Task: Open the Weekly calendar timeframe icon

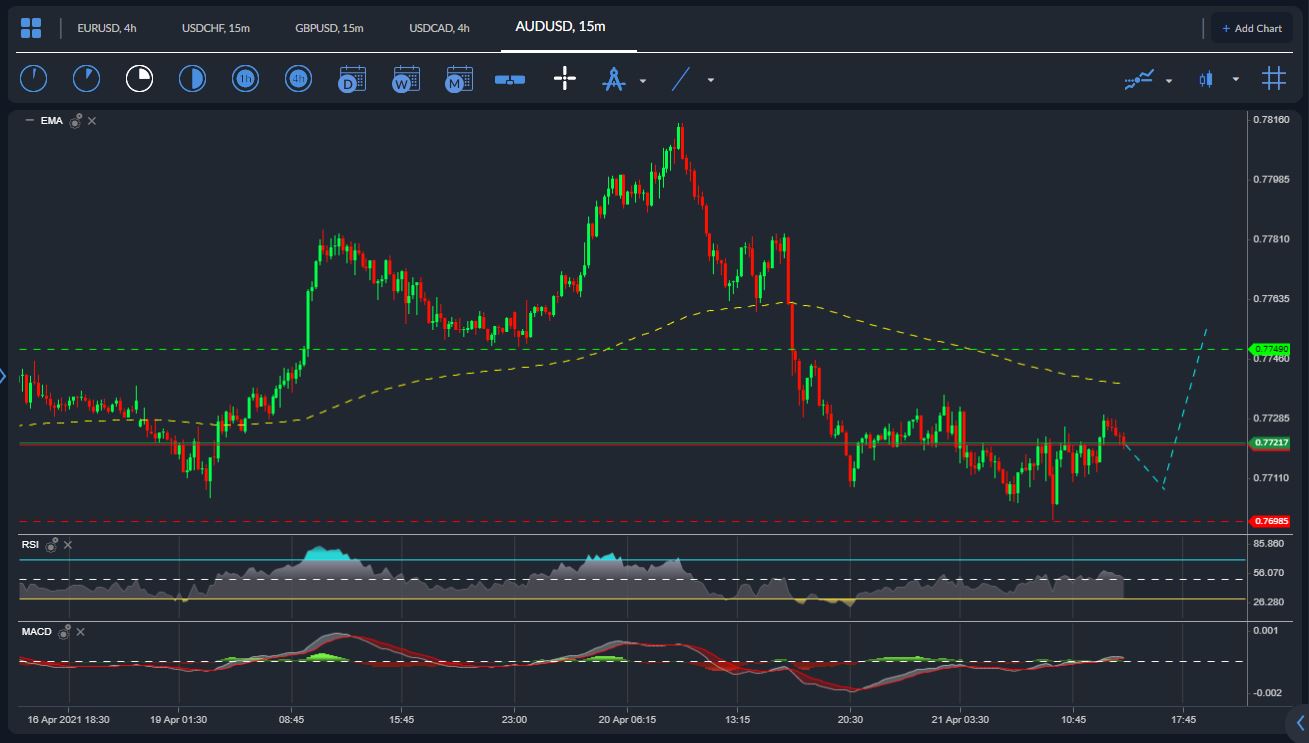Action: click(404, 78)
